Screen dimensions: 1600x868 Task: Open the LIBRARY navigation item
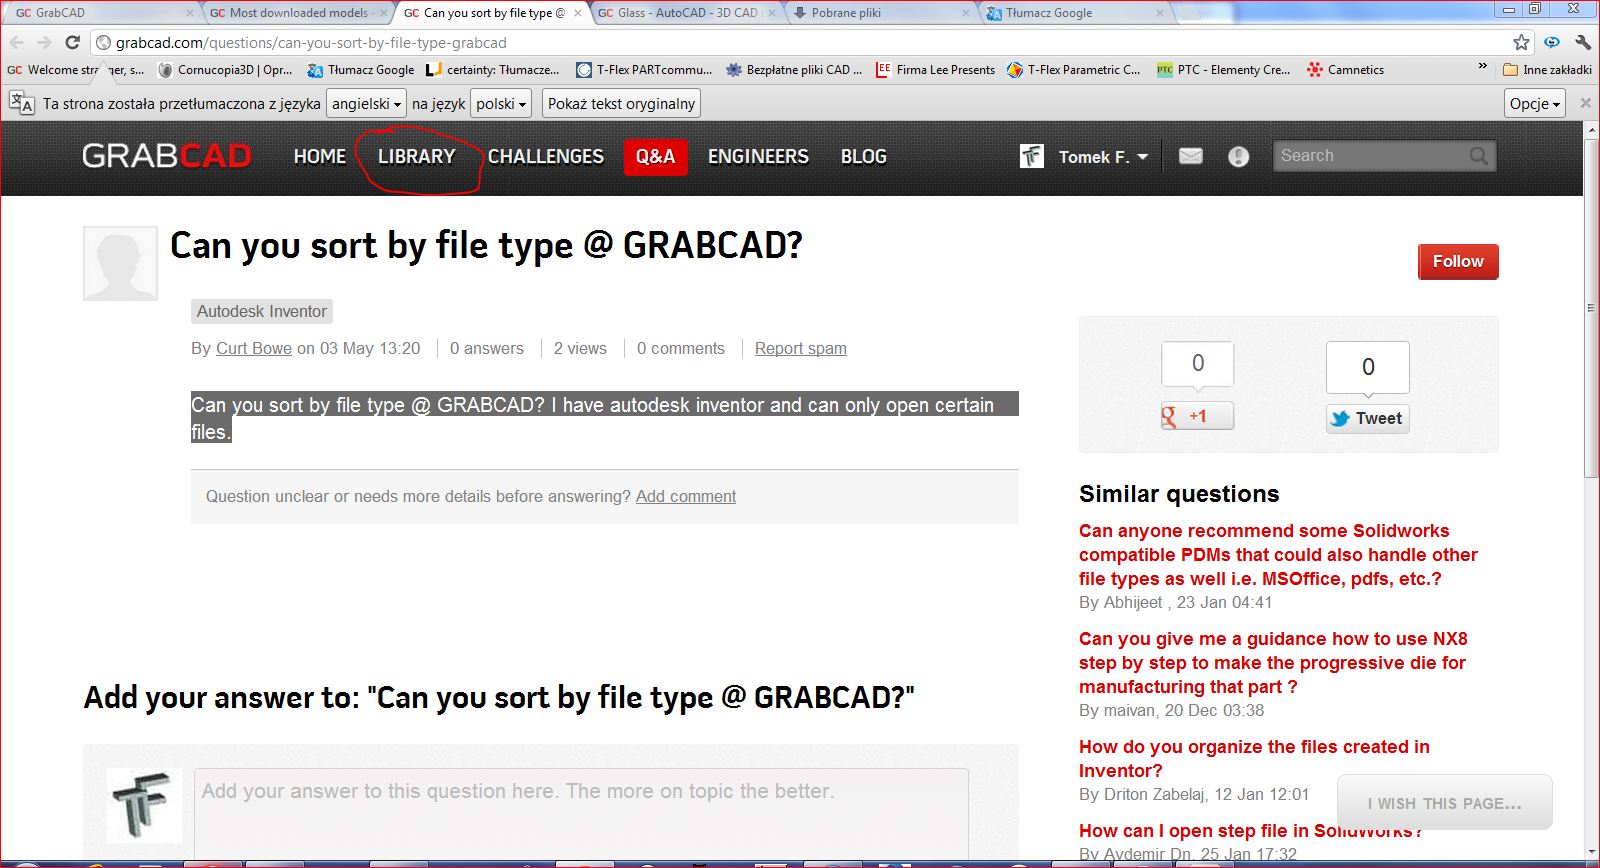[x=416, y=157]
